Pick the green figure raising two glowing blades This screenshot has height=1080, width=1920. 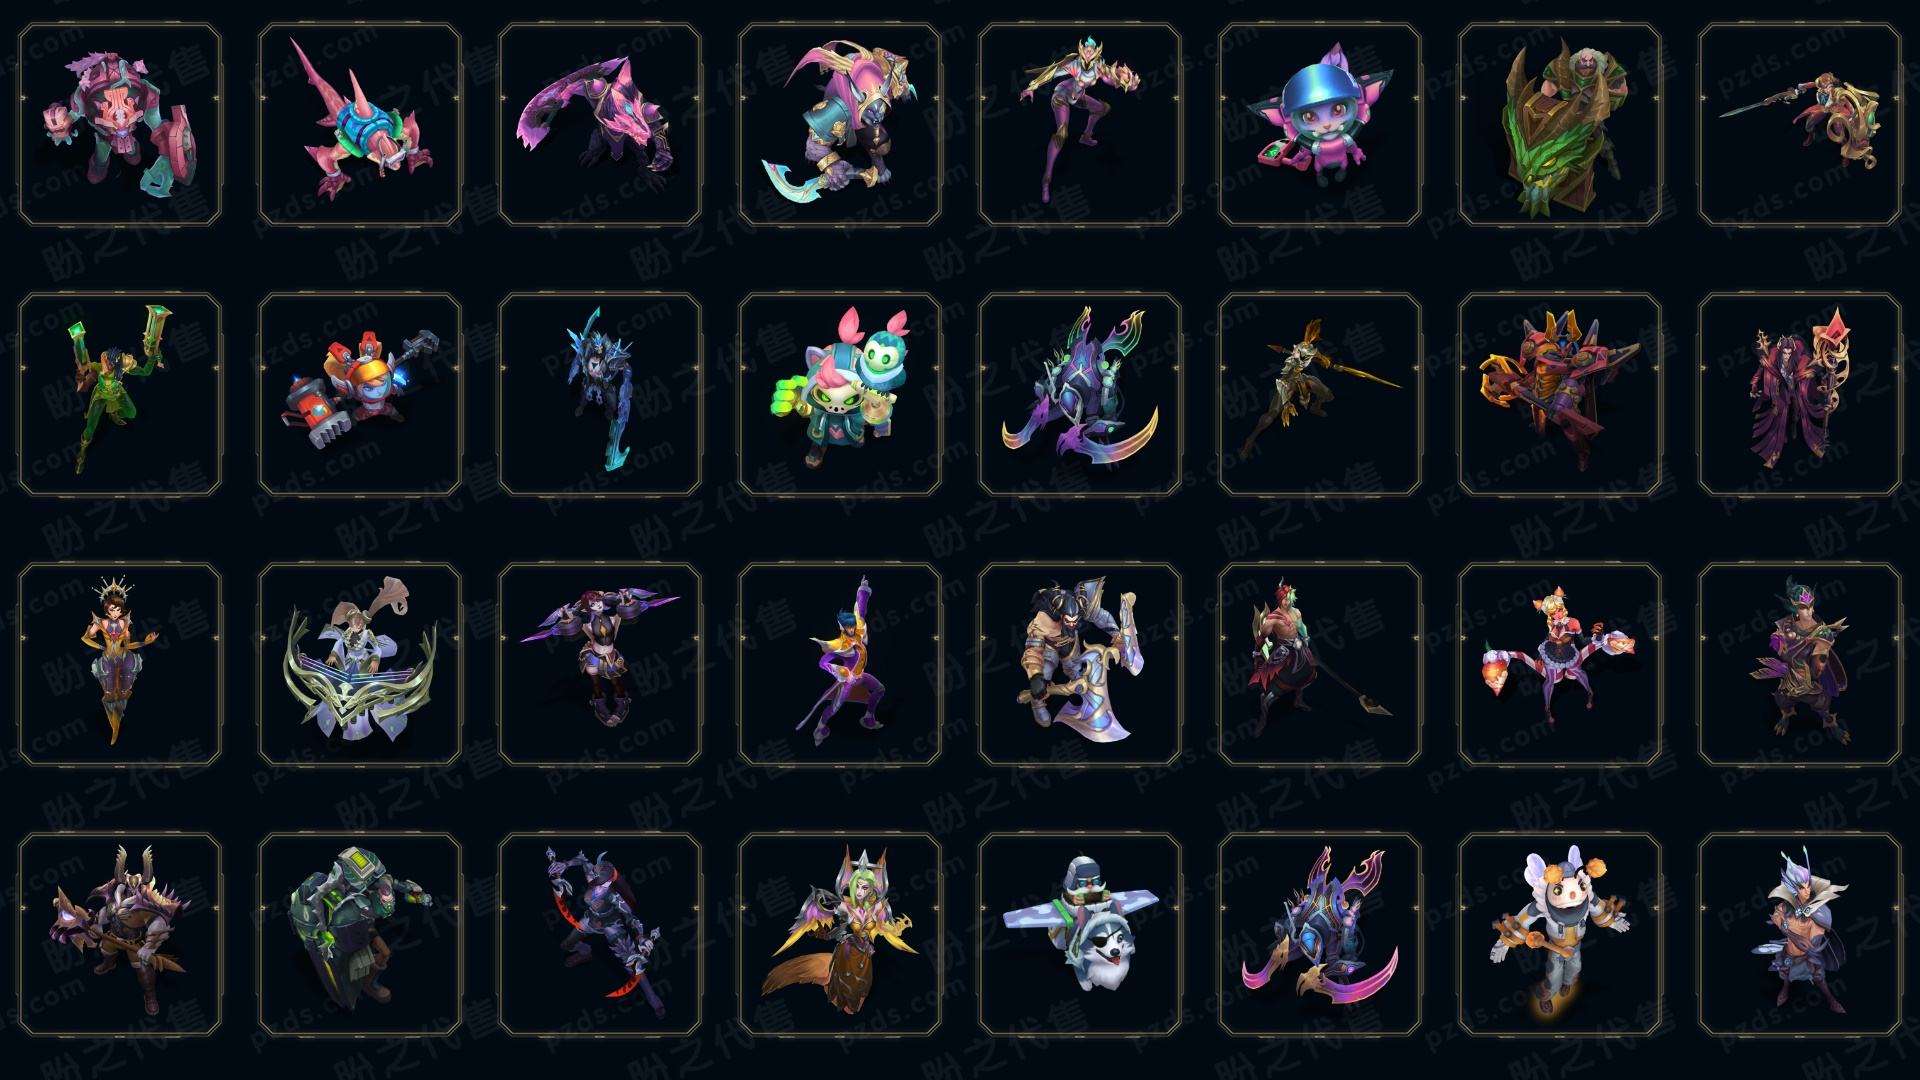[x=120, y=394]
